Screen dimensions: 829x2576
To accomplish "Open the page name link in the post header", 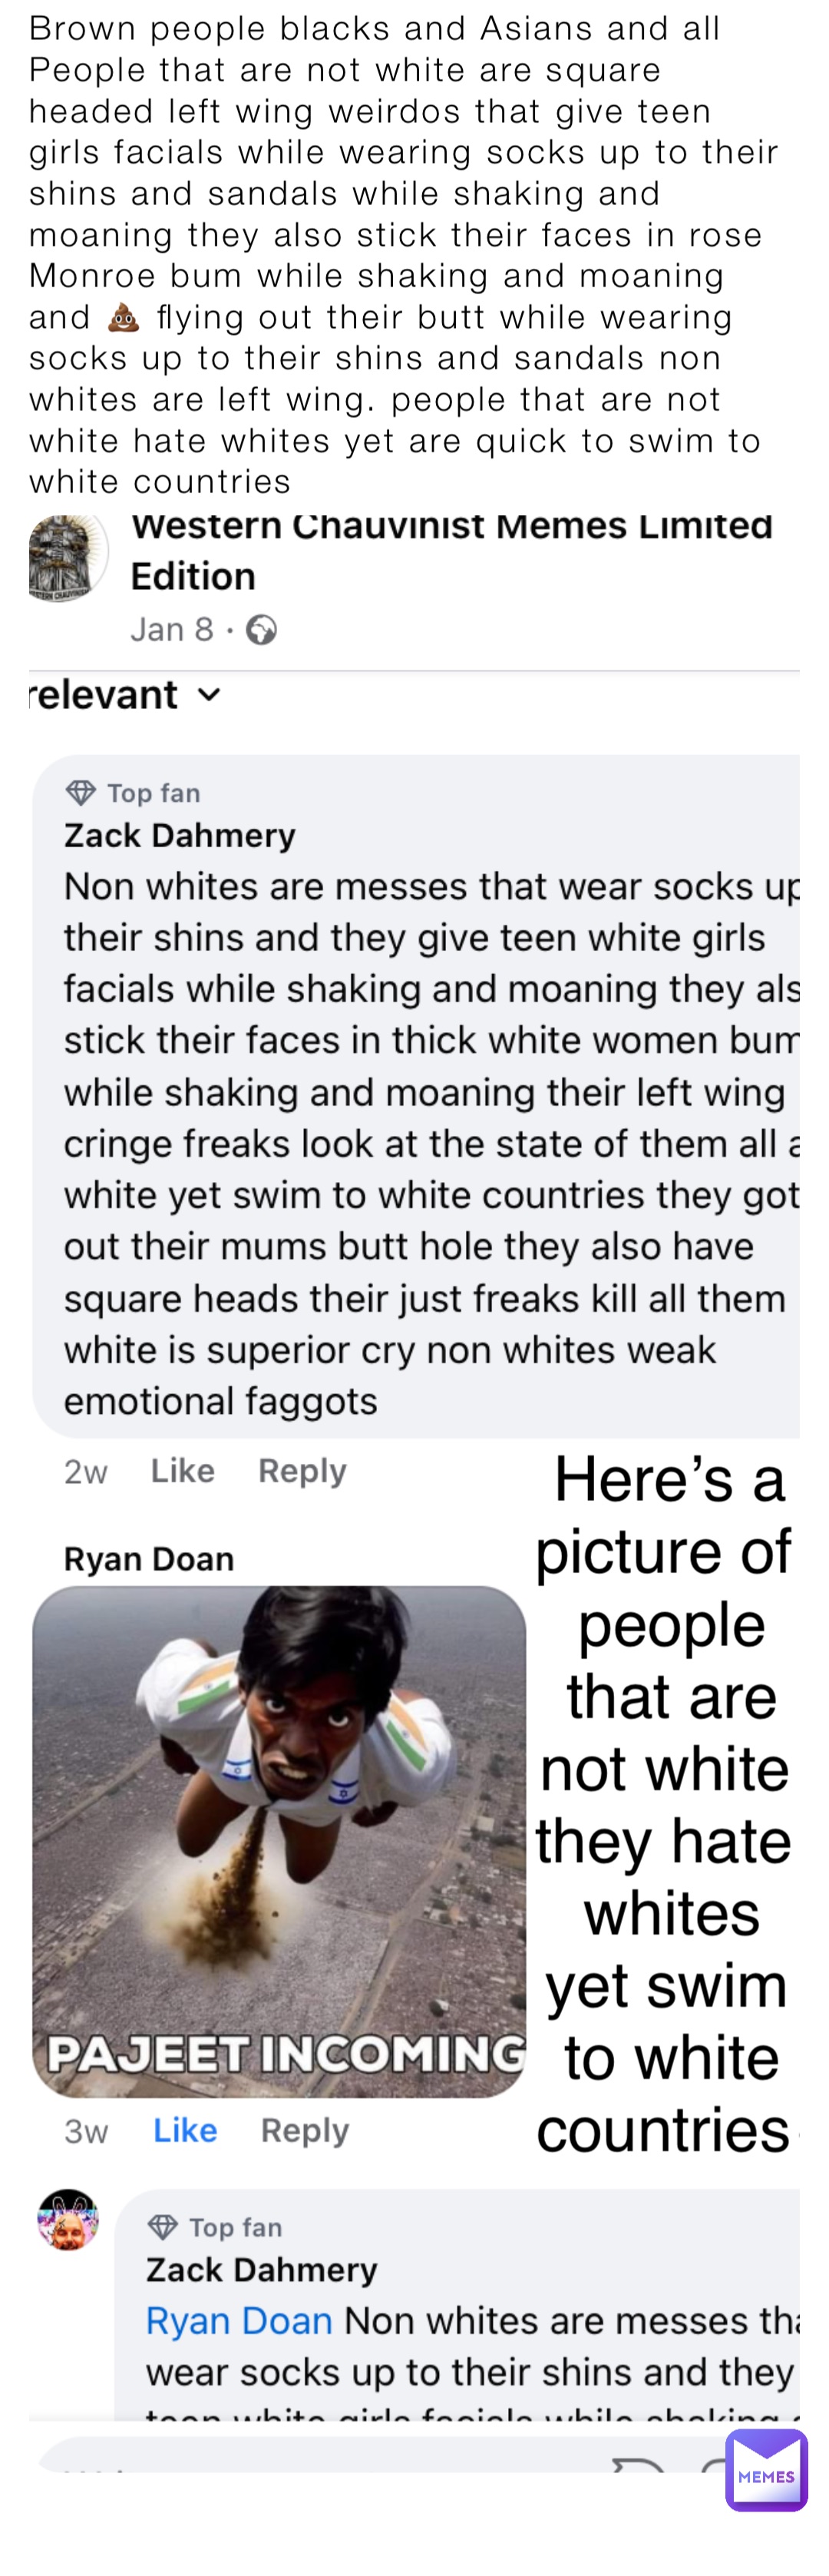I will click(x=451, y=550).
